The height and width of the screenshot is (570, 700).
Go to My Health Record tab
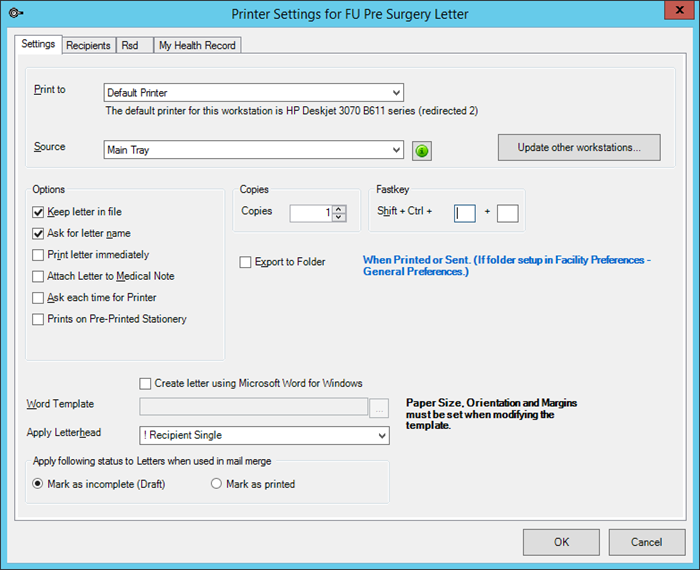click(197, 46)
